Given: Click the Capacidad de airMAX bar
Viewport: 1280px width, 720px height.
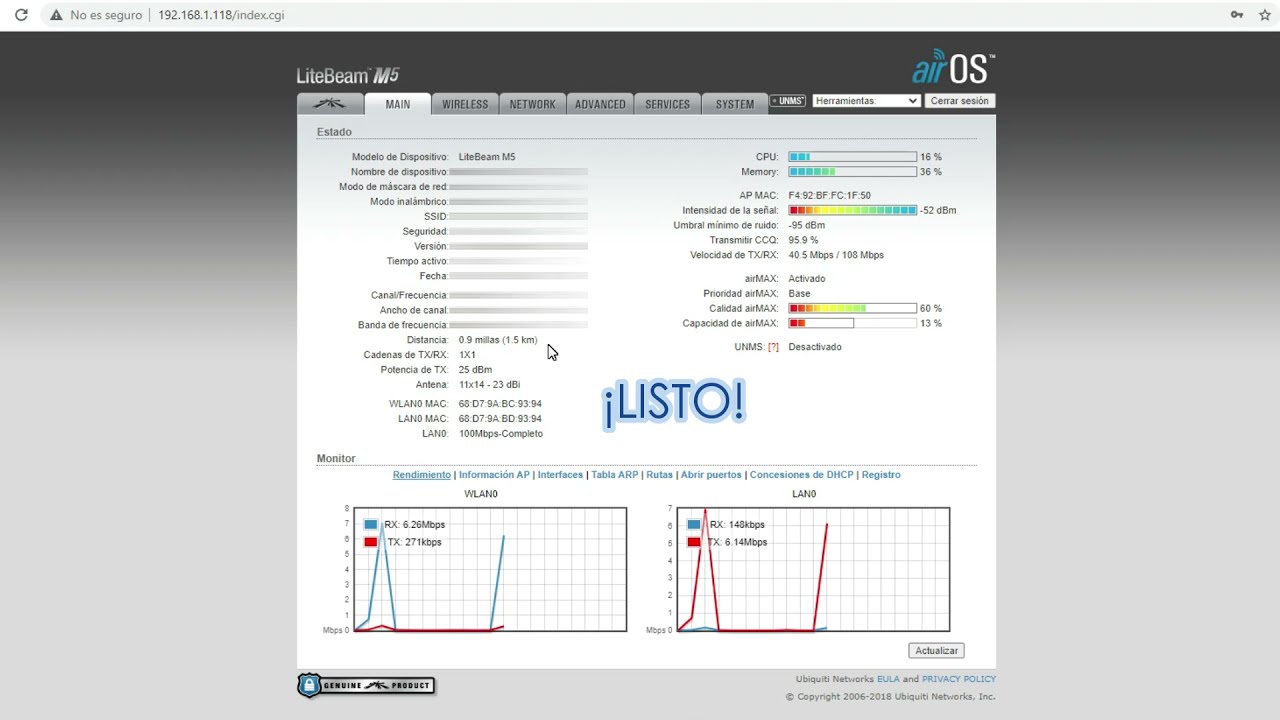Looking at the screenshot, I should [x=852, y=323].
